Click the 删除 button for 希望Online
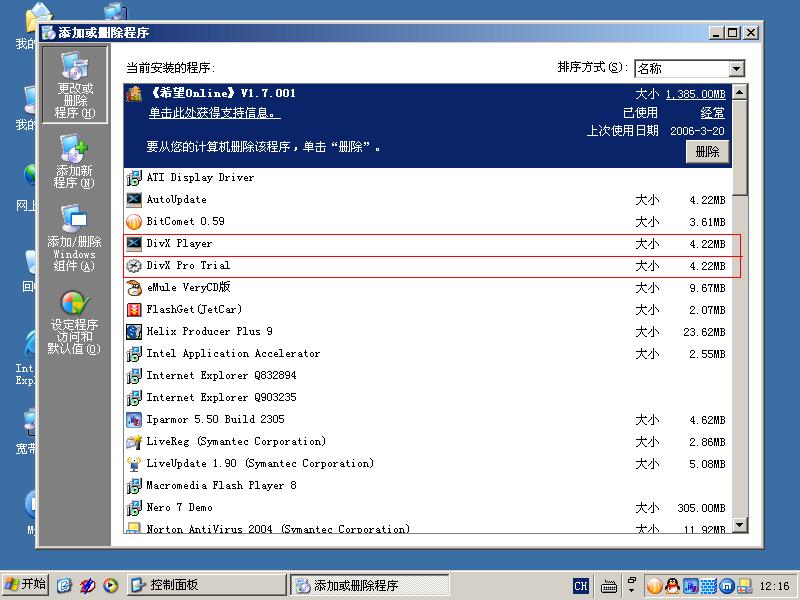Screen dimensions: 800x600 click(707, 152)
